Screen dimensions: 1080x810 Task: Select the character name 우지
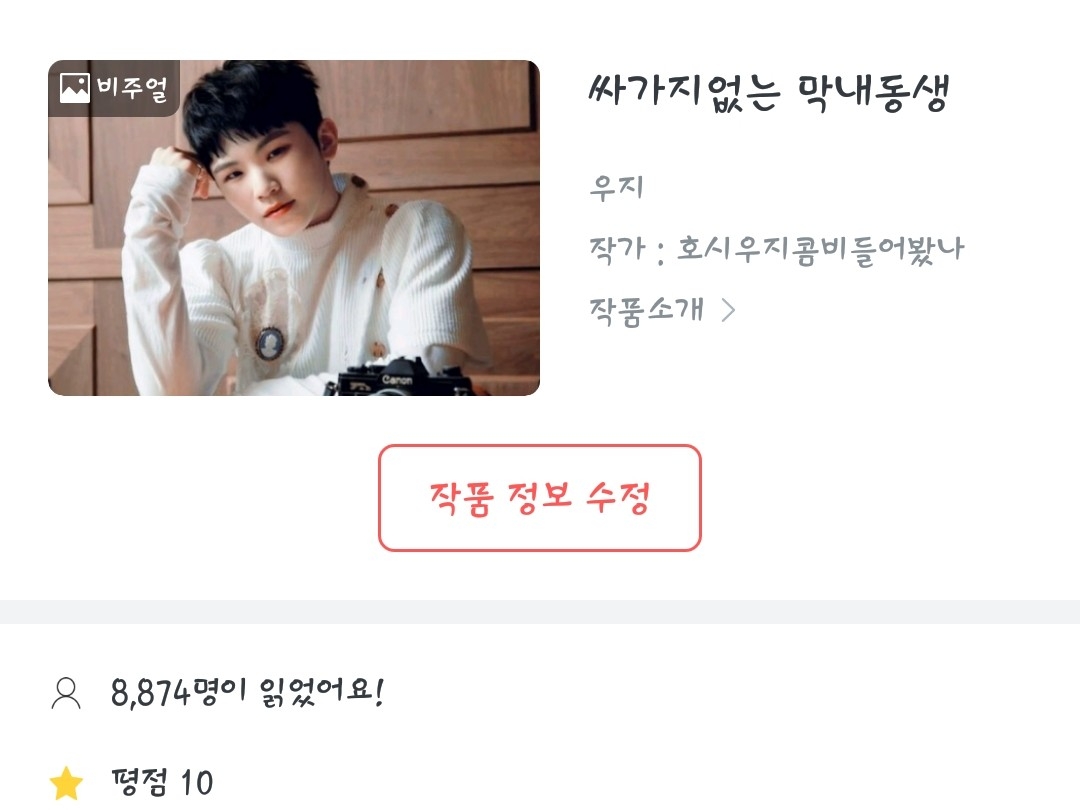point(616,187)
